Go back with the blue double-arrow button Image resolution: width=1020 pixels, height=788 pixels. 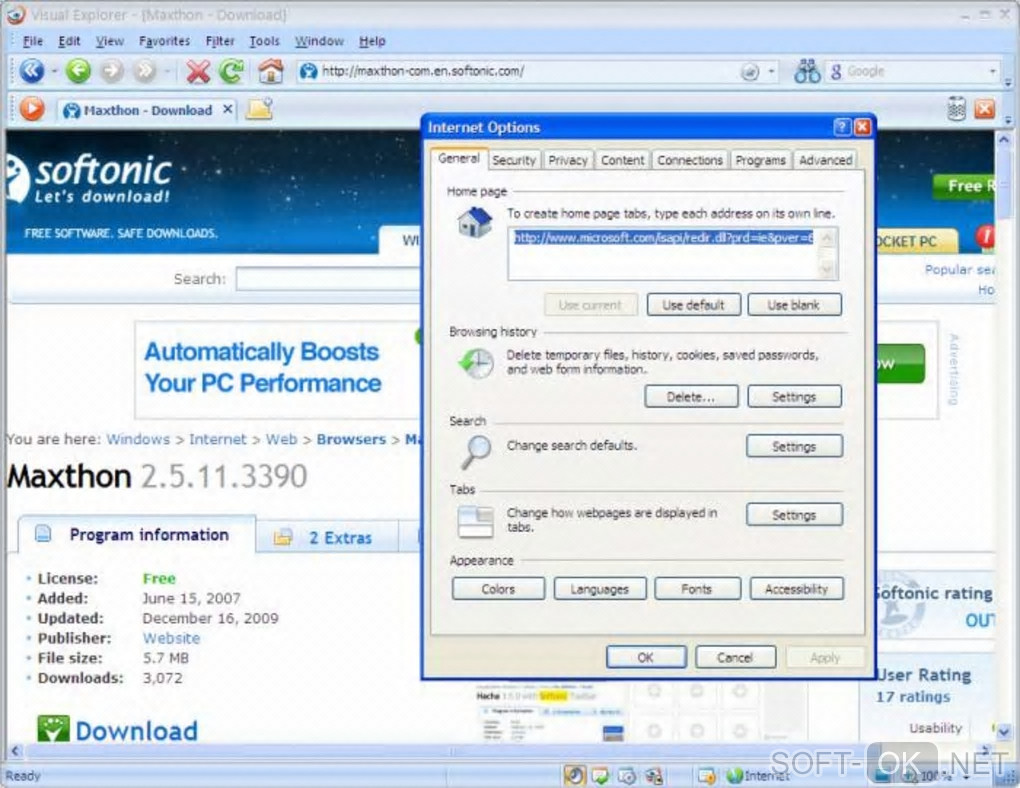pos(31,71)
